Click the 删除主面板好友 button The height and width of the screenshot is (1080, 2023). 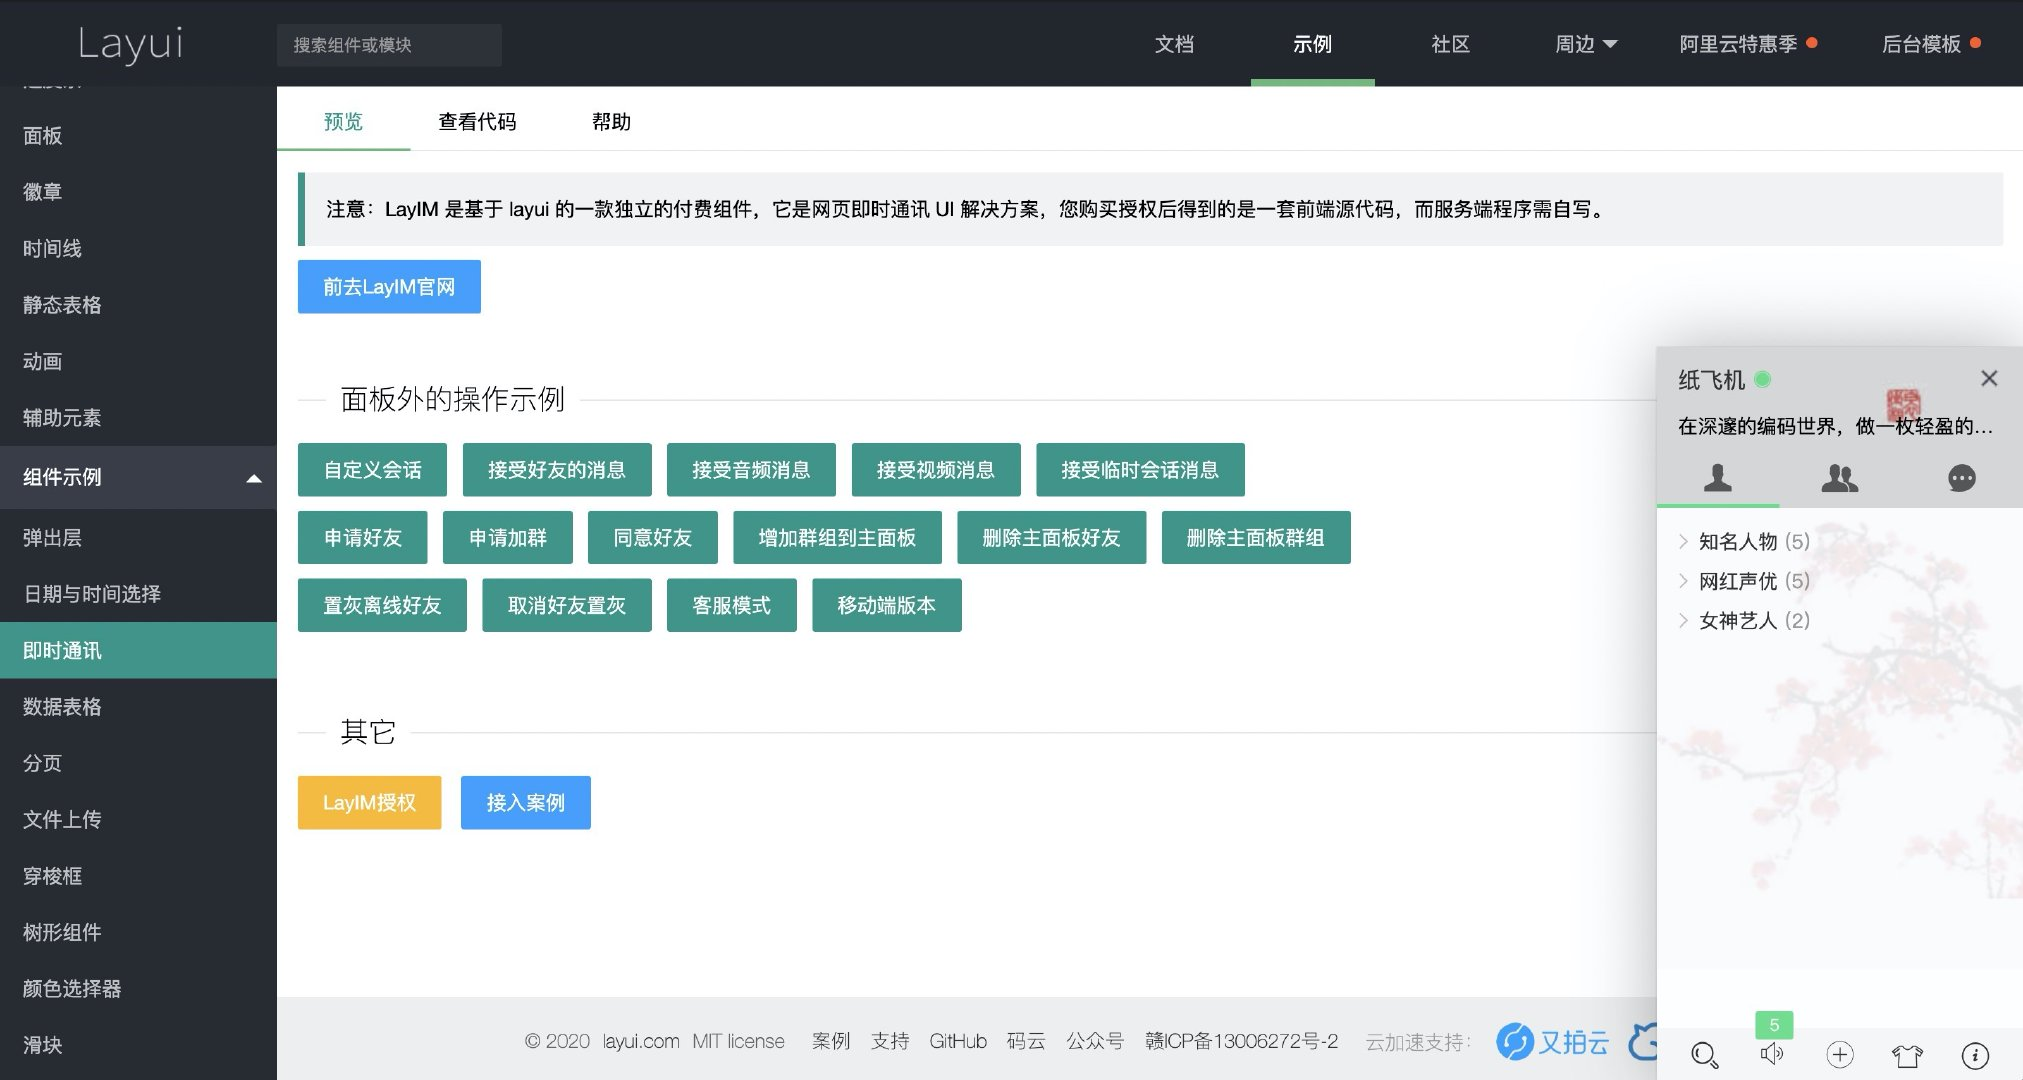pos(1051,538)
